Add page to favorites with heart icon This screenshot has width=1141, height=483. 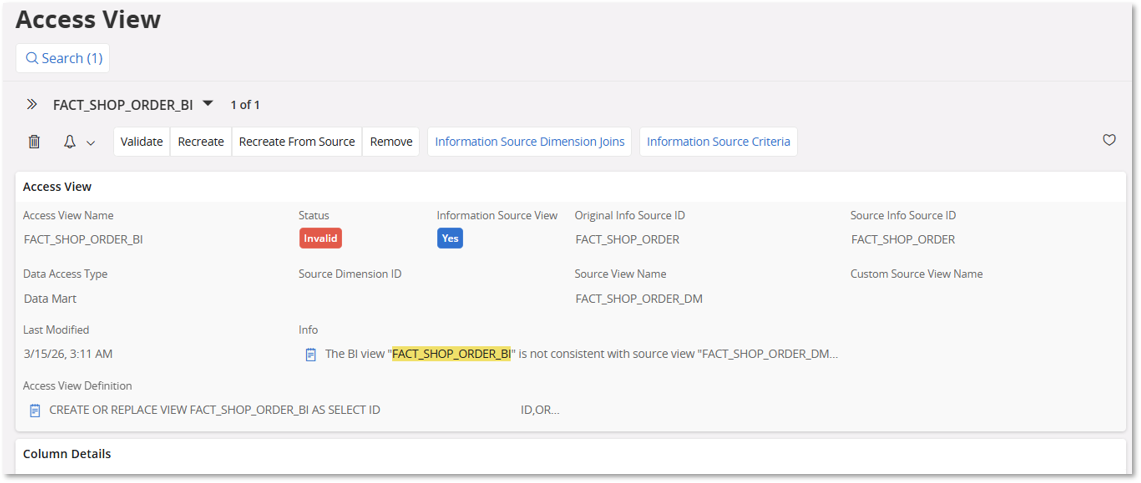(1109, 140)
